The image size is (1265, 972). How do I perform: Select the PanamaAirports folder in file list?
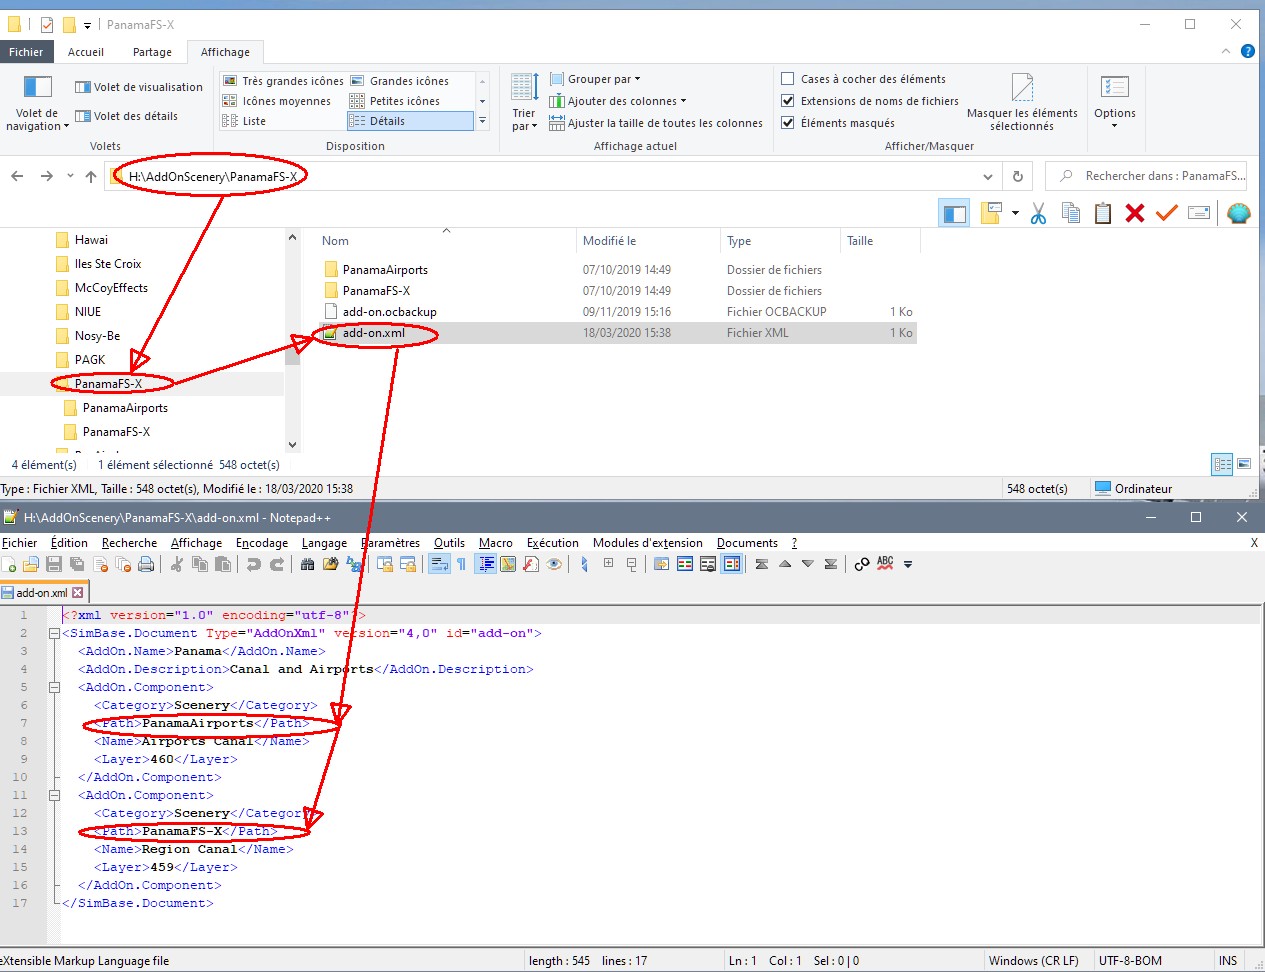385,270
